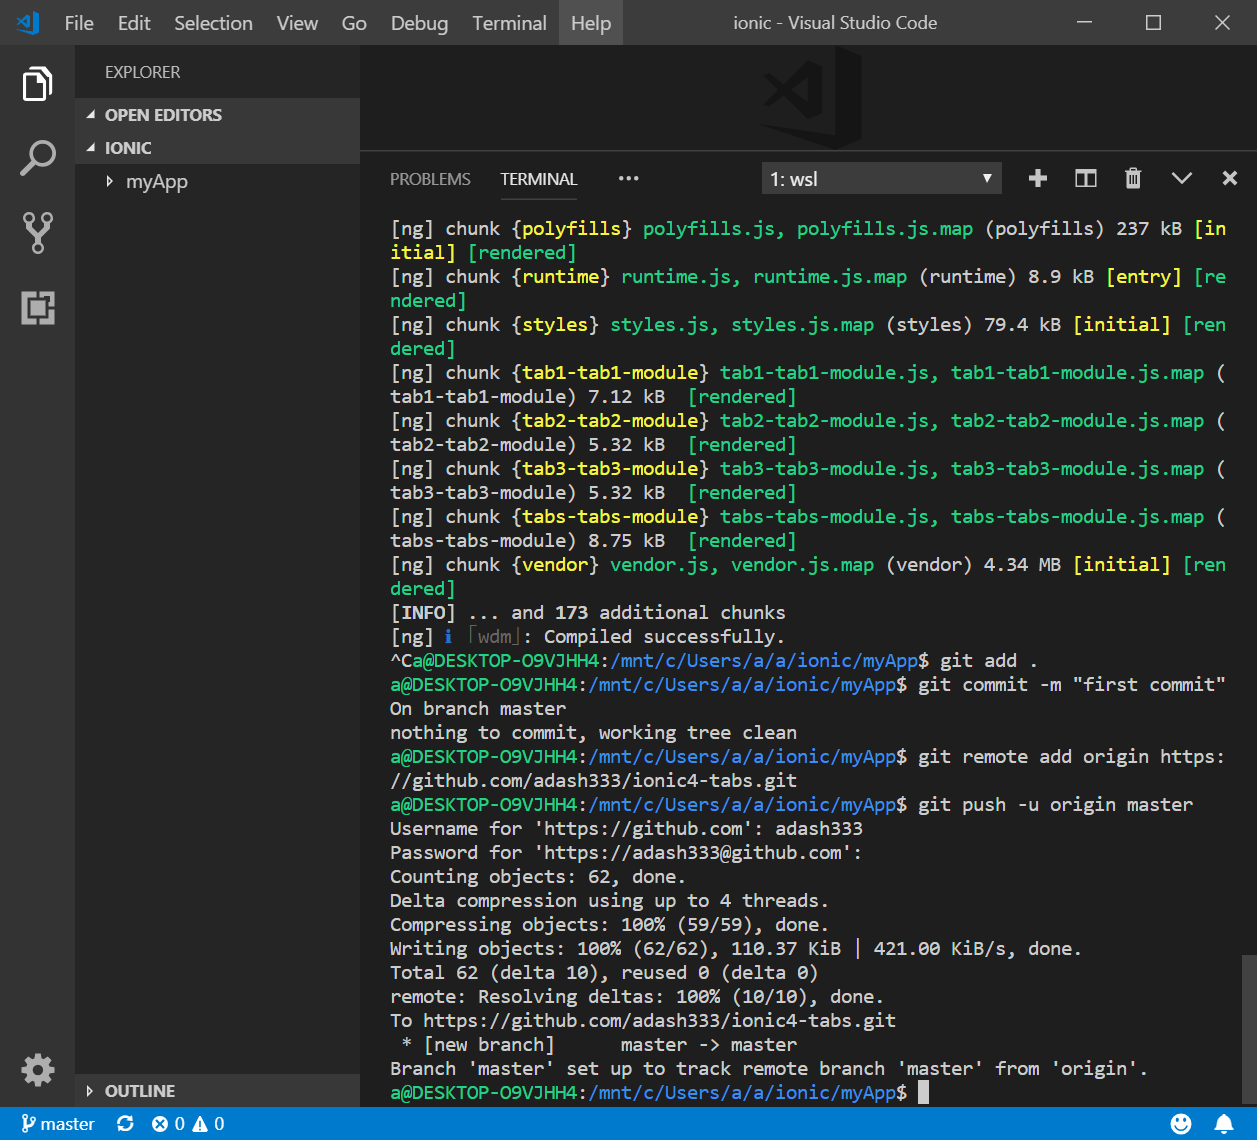Open the Source Control view icon

[x=37, y=232]
